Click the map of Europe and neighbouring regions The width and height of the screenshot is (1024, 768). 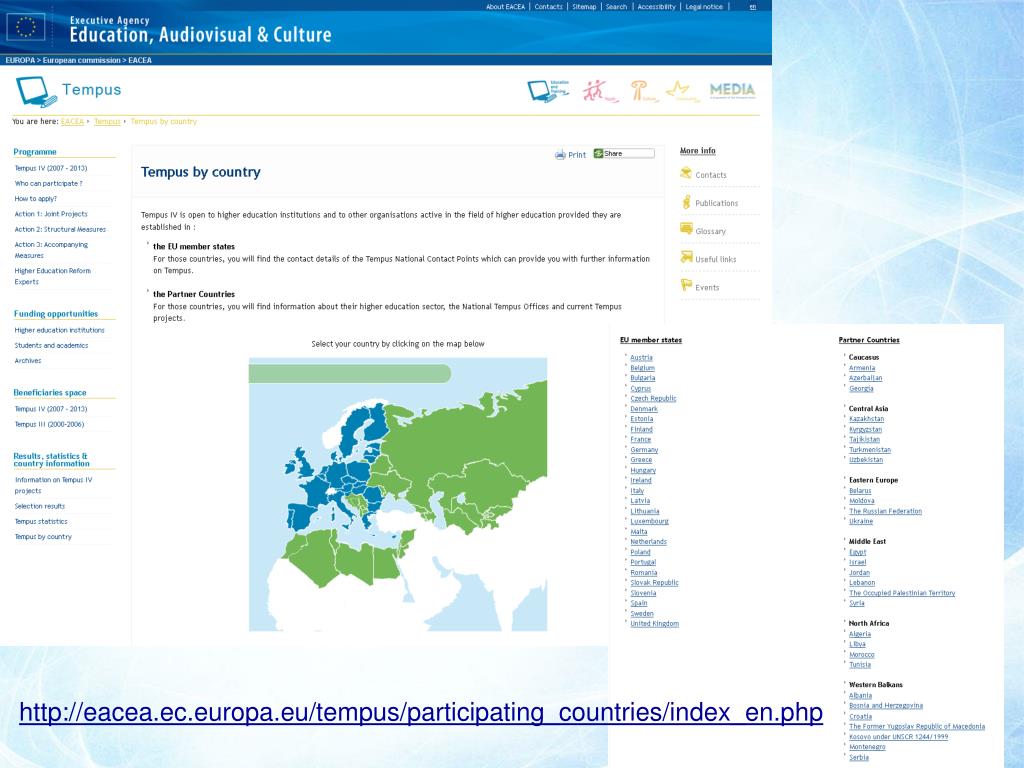[x=398, y=494]
